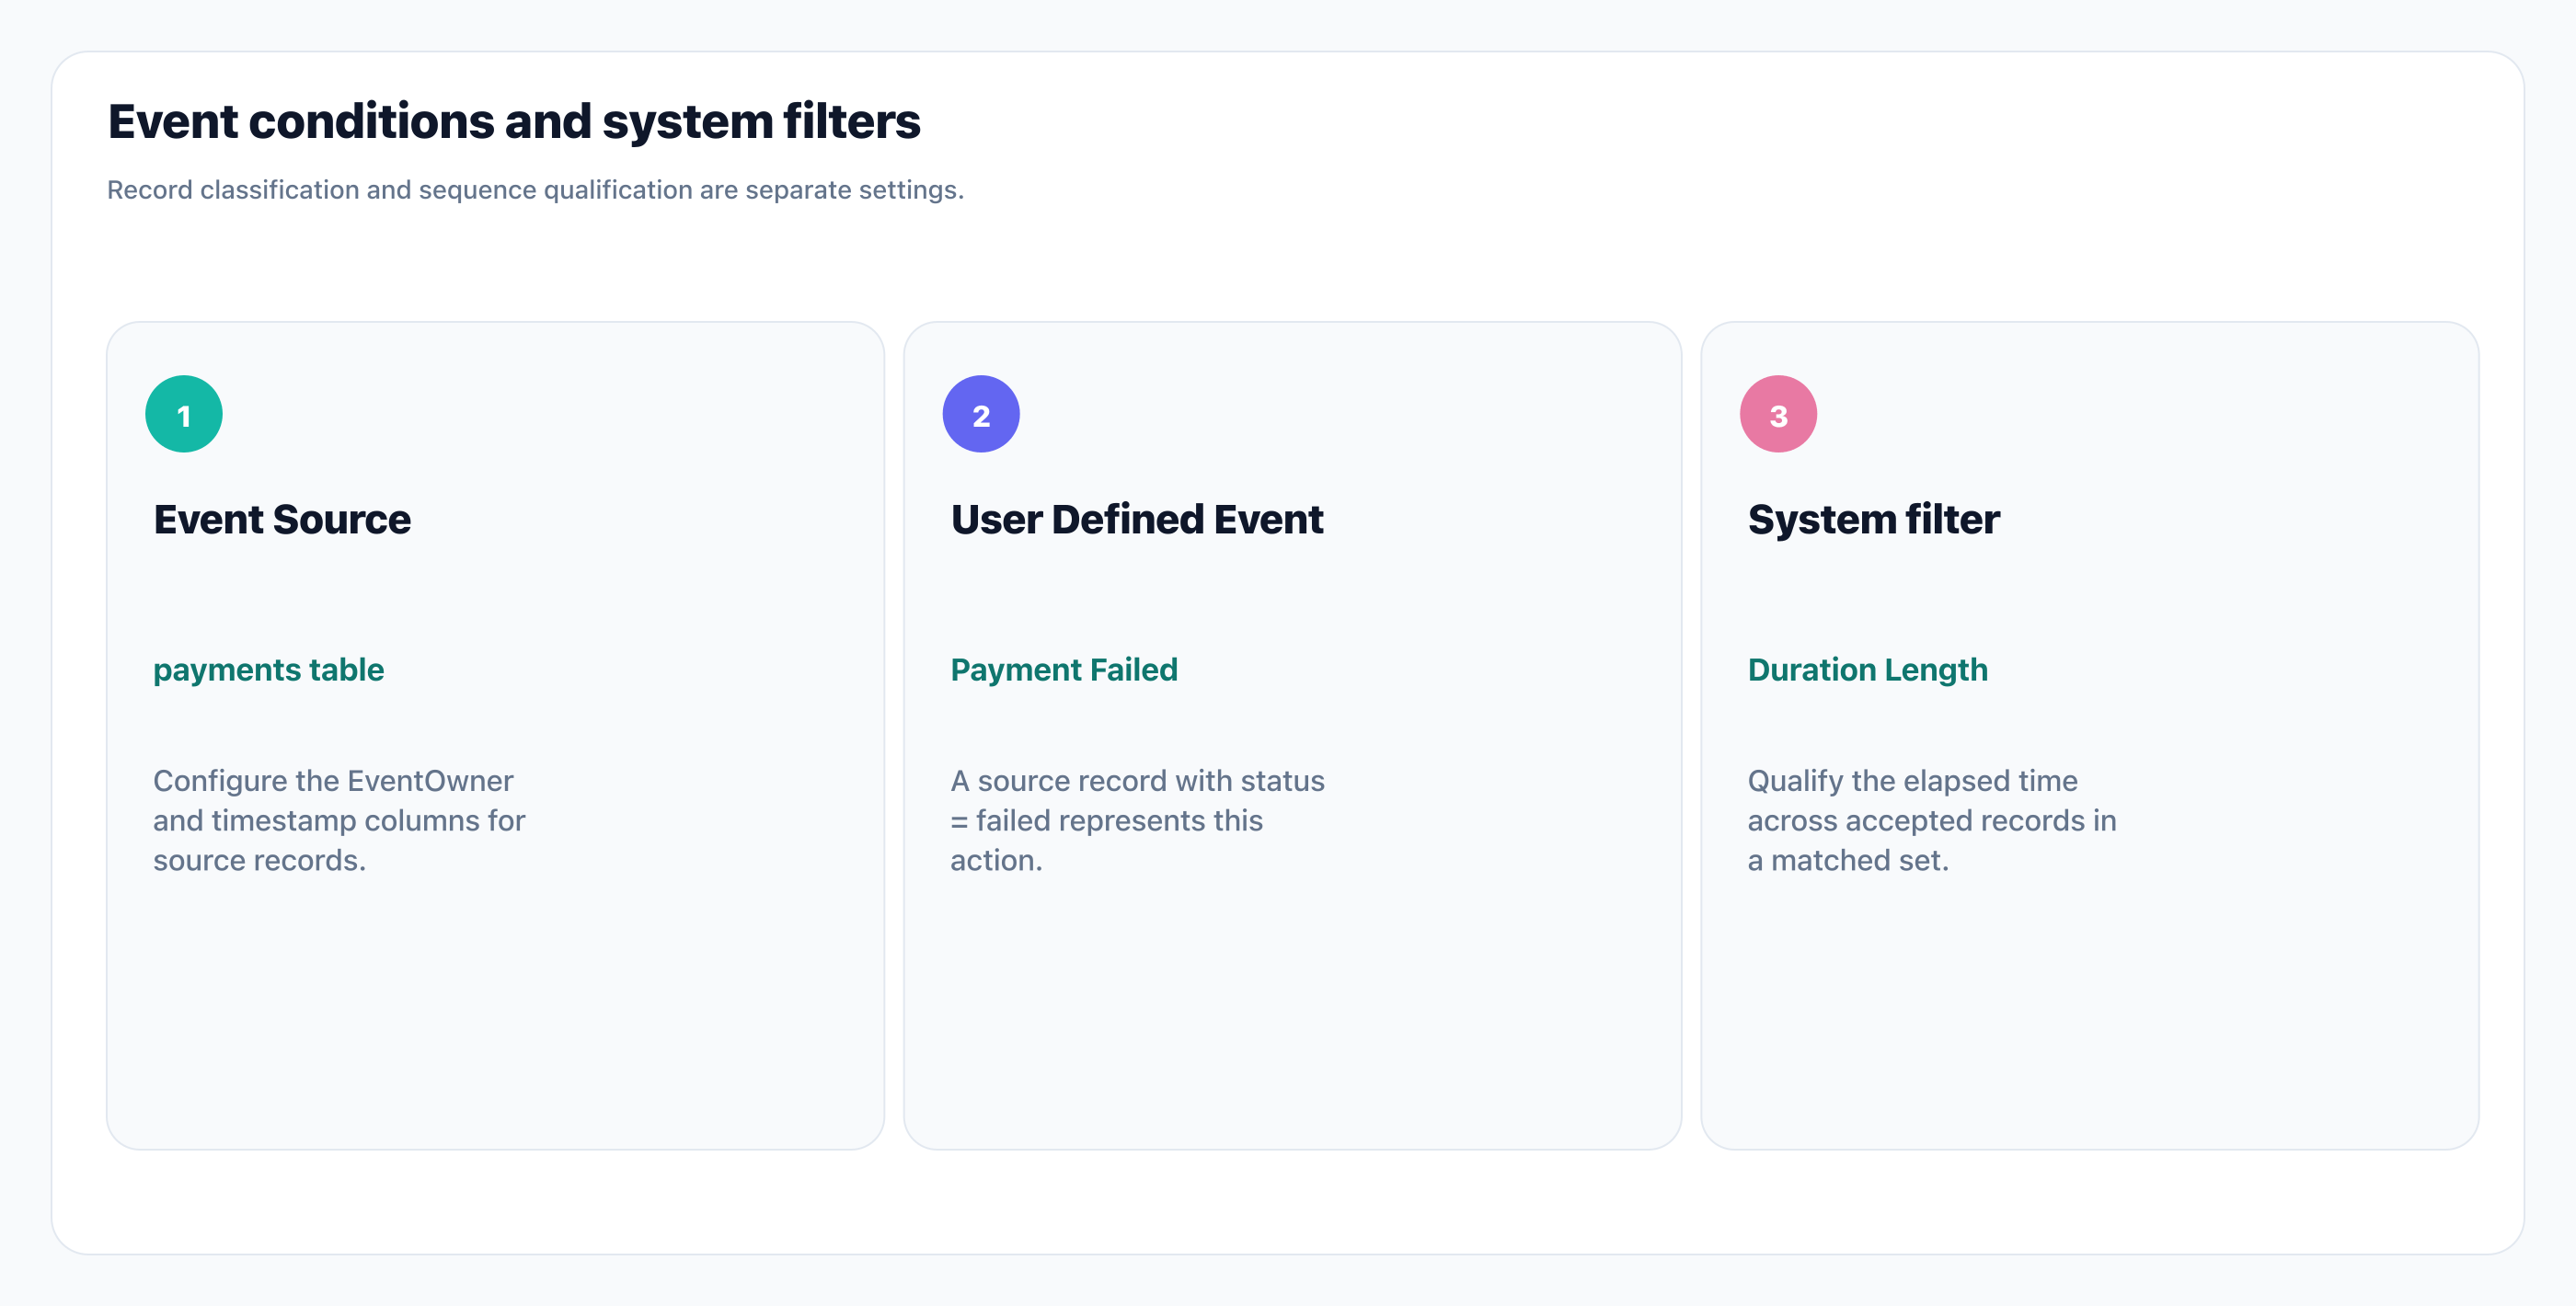Click the 'Payment Failed' label

1064,670
